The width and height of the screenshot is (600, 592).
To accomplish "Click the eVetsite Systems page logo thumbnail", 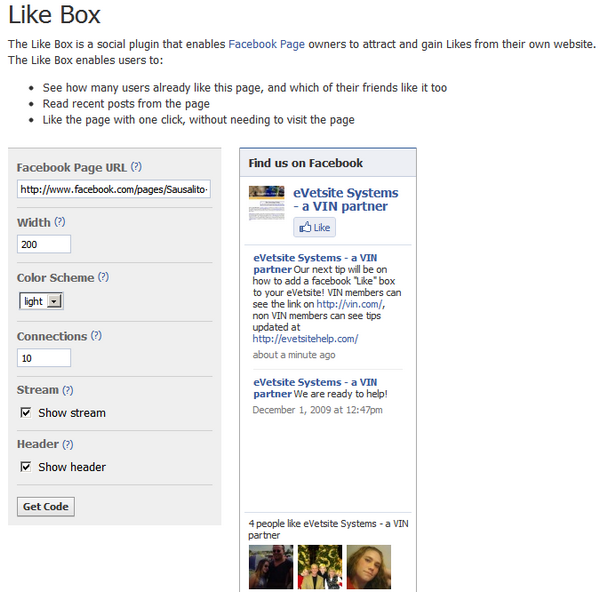I will [266, 203].
